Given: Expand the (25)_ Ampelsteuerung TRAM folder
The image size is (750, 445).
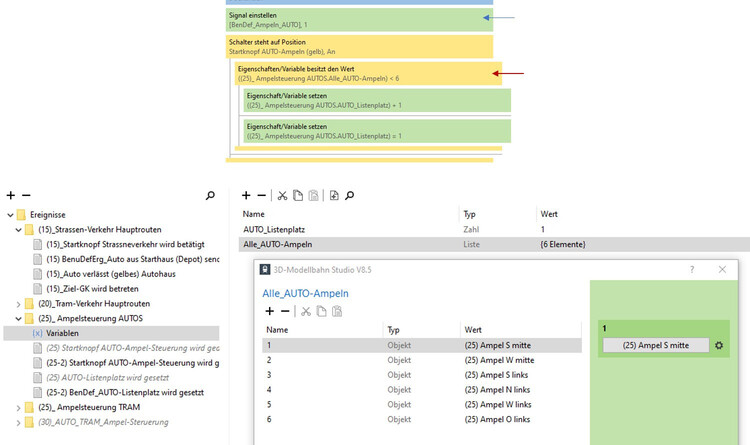Looking at the screenshot, I should pos(19,407).
